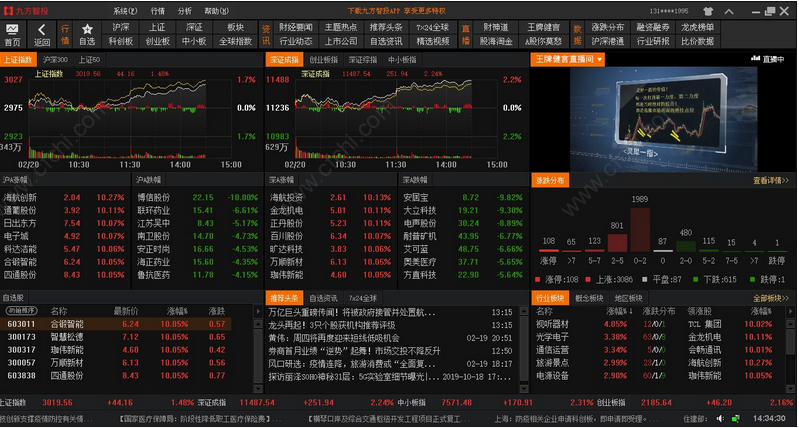The image size is (799, 428).
Task: Open 沪深 market button
Action: (x=121, y=28)
